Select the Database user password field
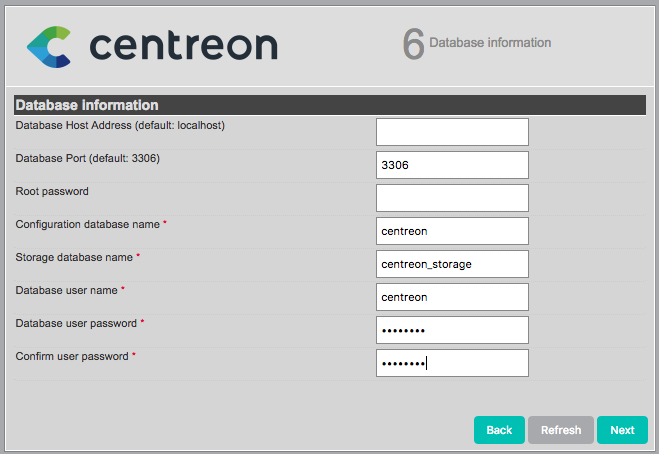 (452, 330)
